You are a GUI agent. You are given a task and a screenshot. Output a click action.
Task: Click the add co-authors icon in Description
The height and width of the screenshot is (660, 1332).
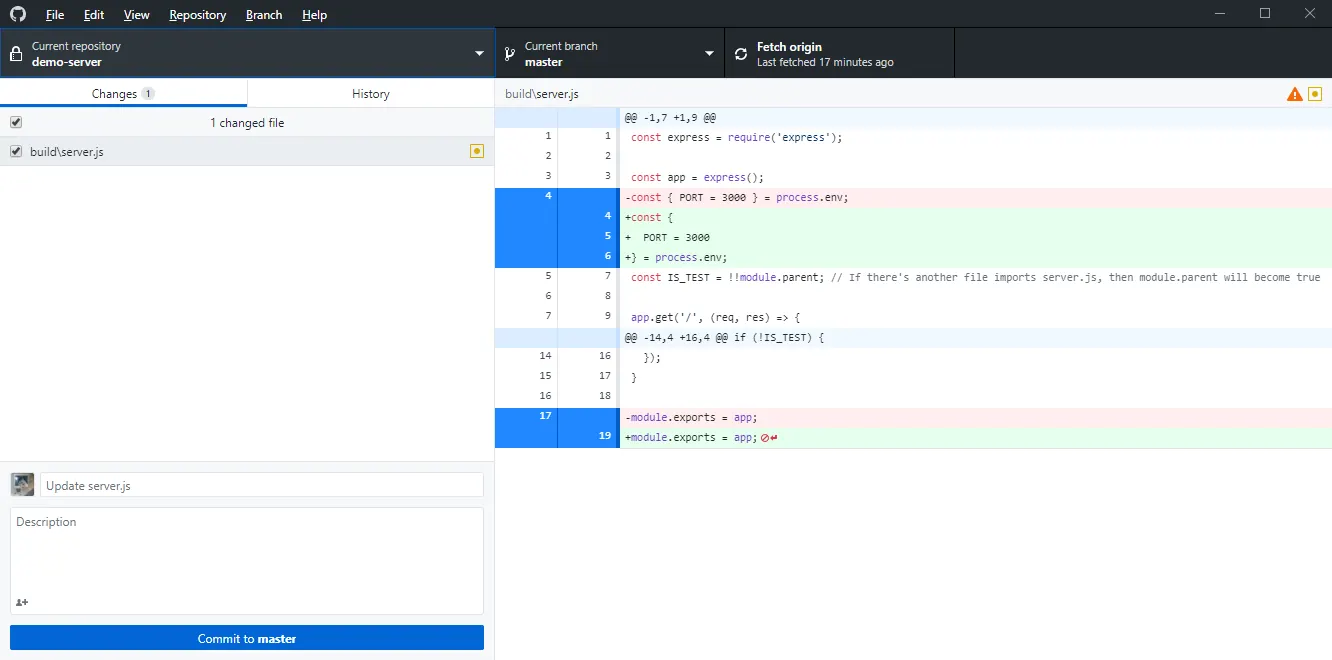[22, 602]
